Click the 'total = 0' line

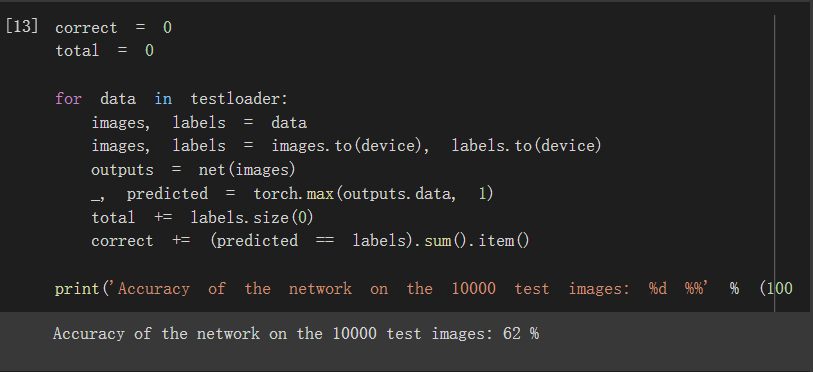pos(104,51)
